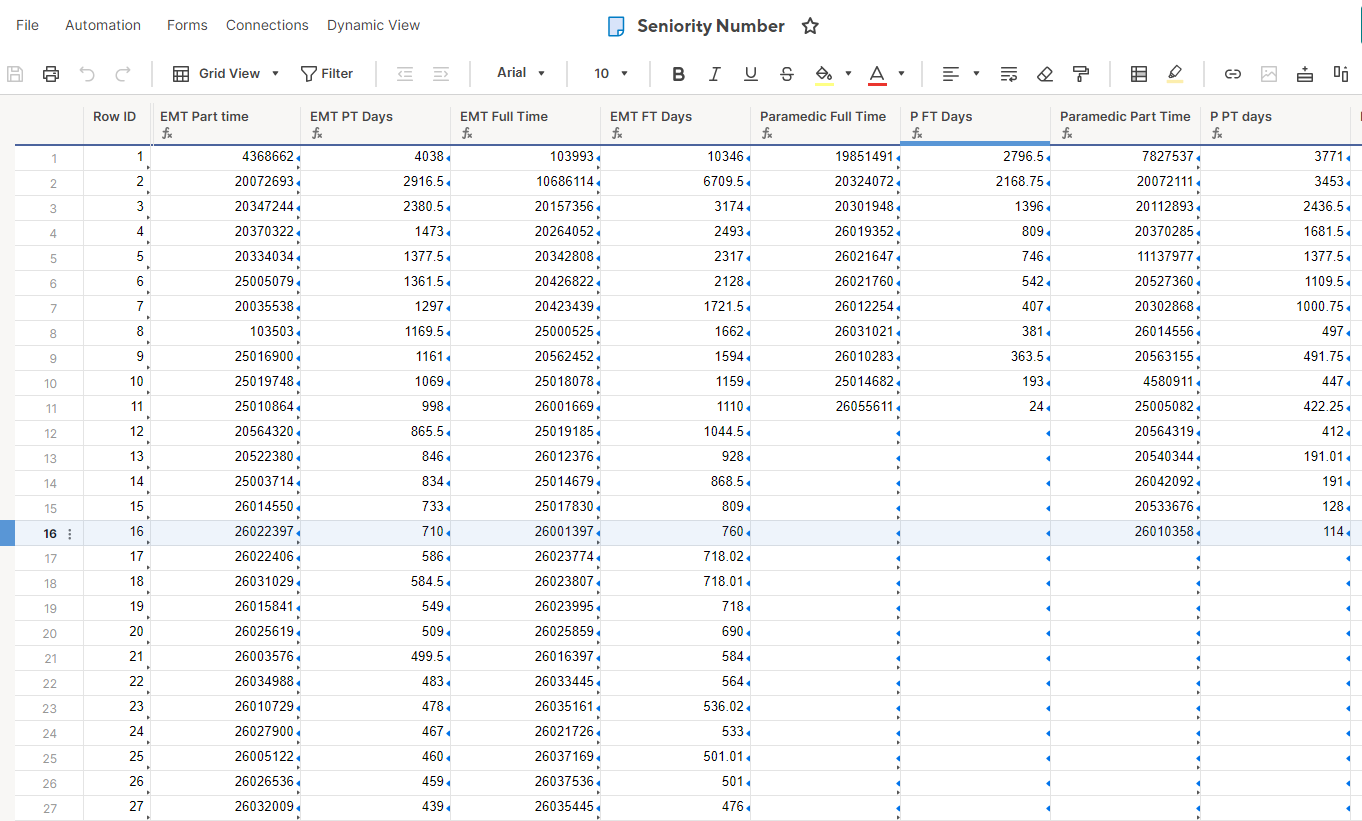The width and height of the screenshot is (1362, 821).
Task: Click the insert row icon
Action: [x=1305, y=73]
